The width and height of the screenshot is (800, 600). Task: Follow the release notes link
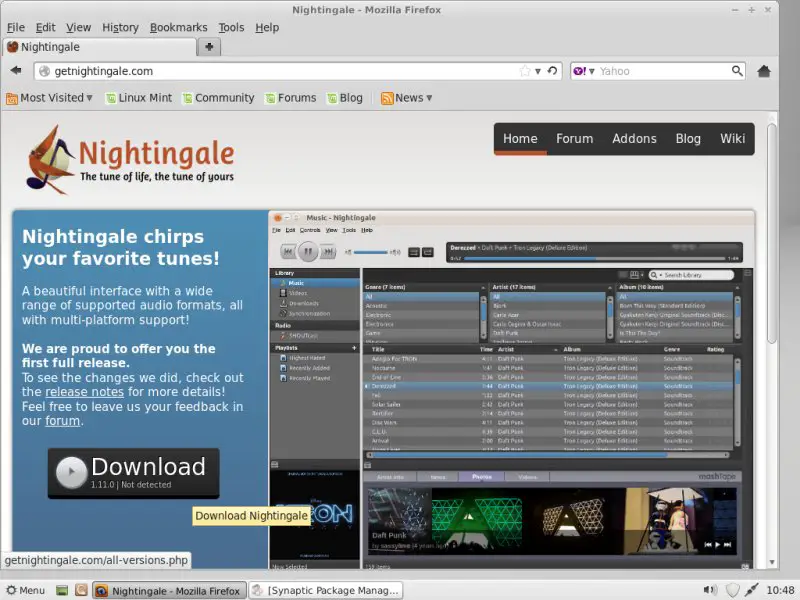(84, 392)
